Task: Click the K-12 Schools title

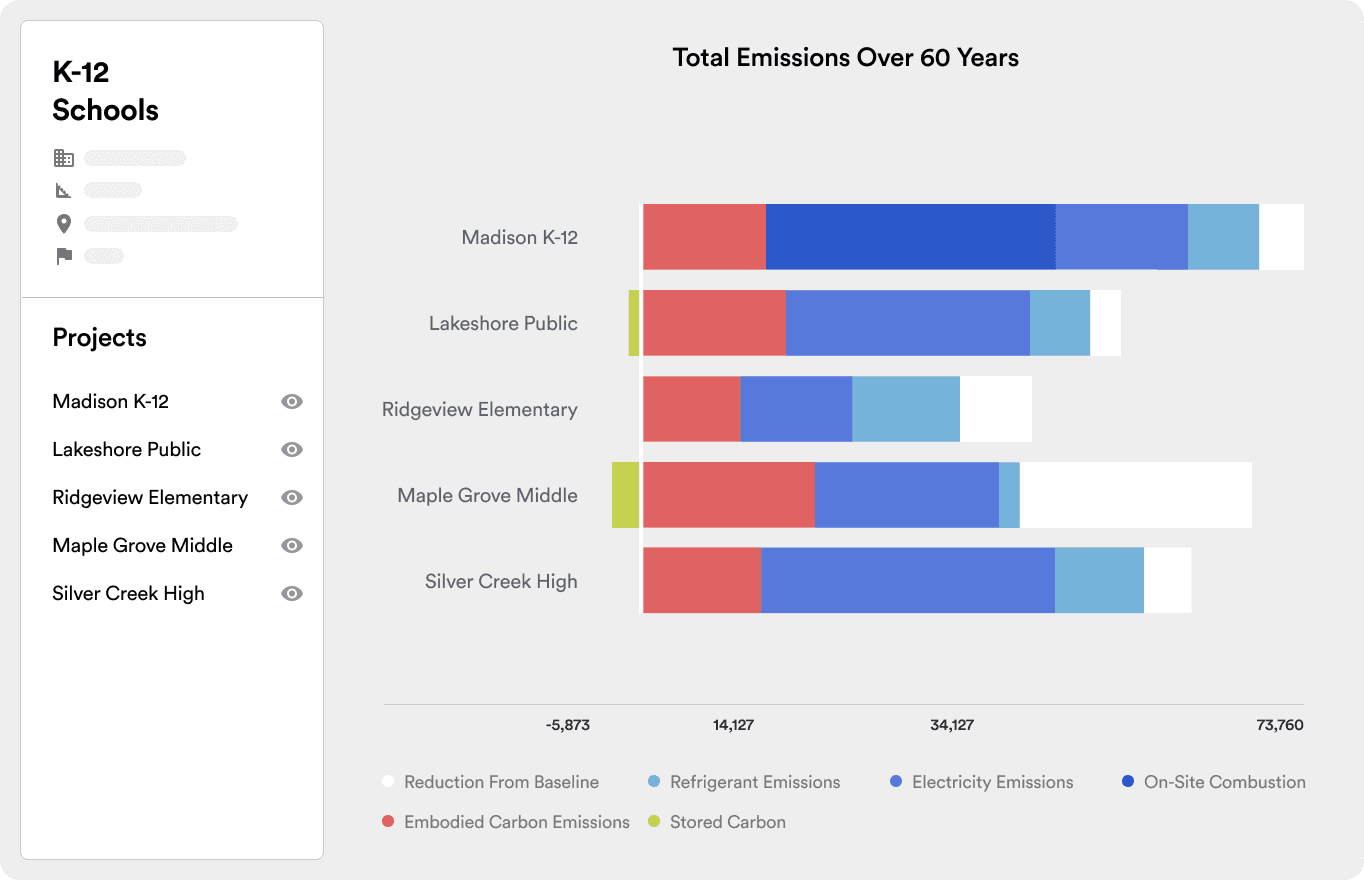Action: tap(106, 91)
